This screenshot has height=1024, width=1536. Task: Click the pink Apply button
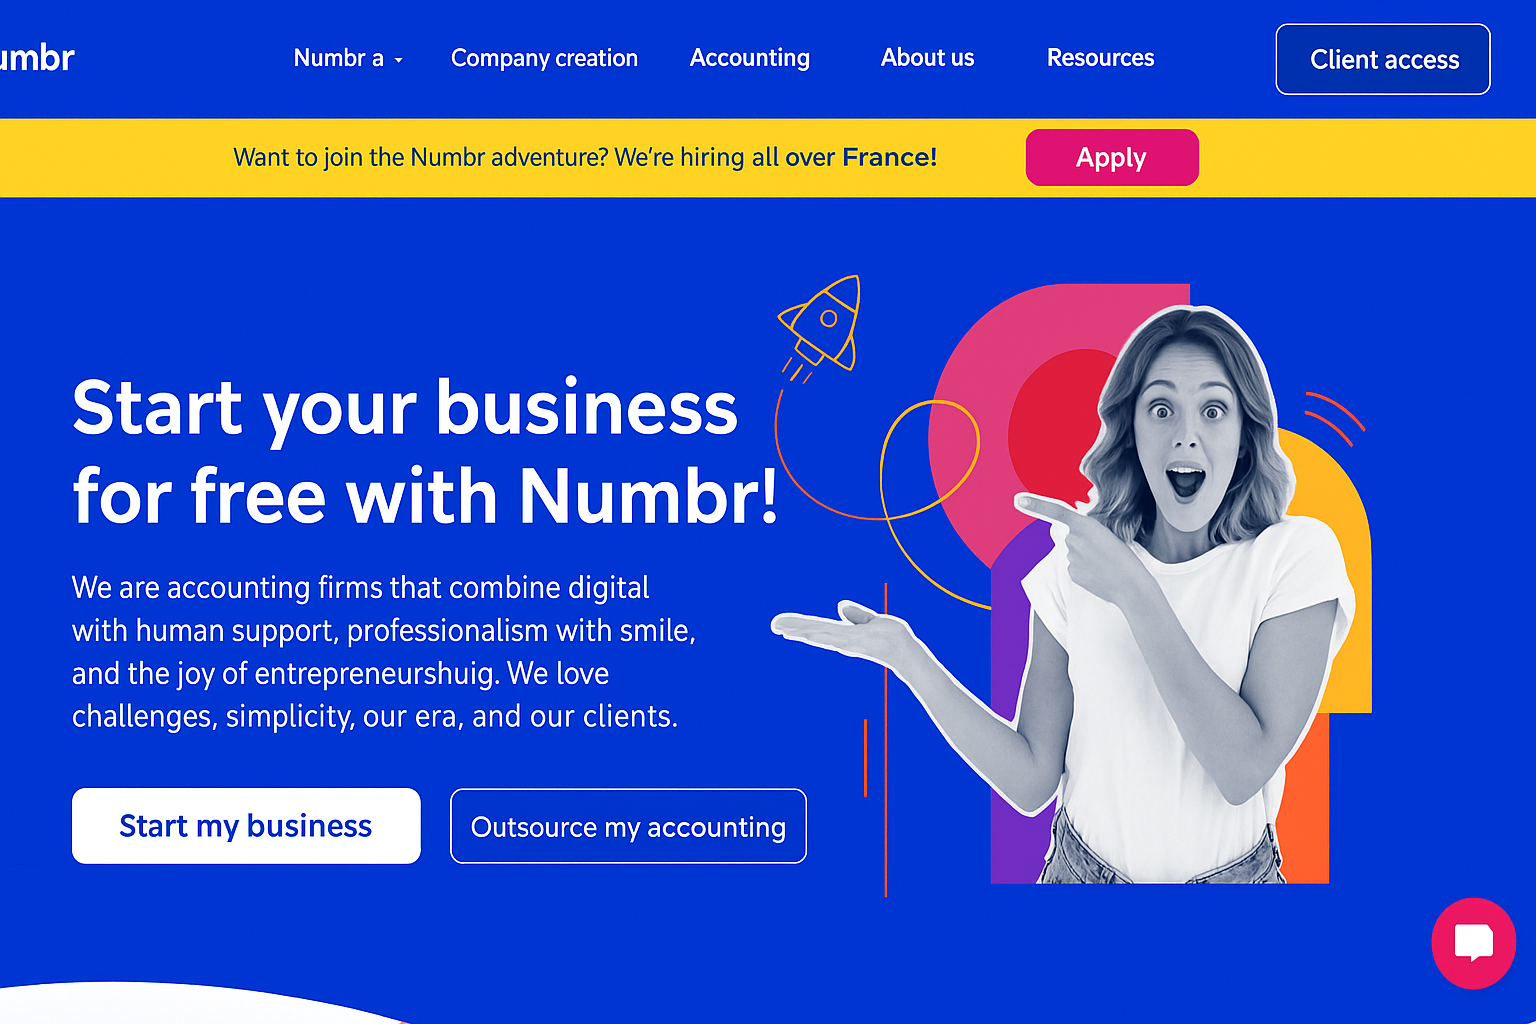click(x=1112, y=157)
